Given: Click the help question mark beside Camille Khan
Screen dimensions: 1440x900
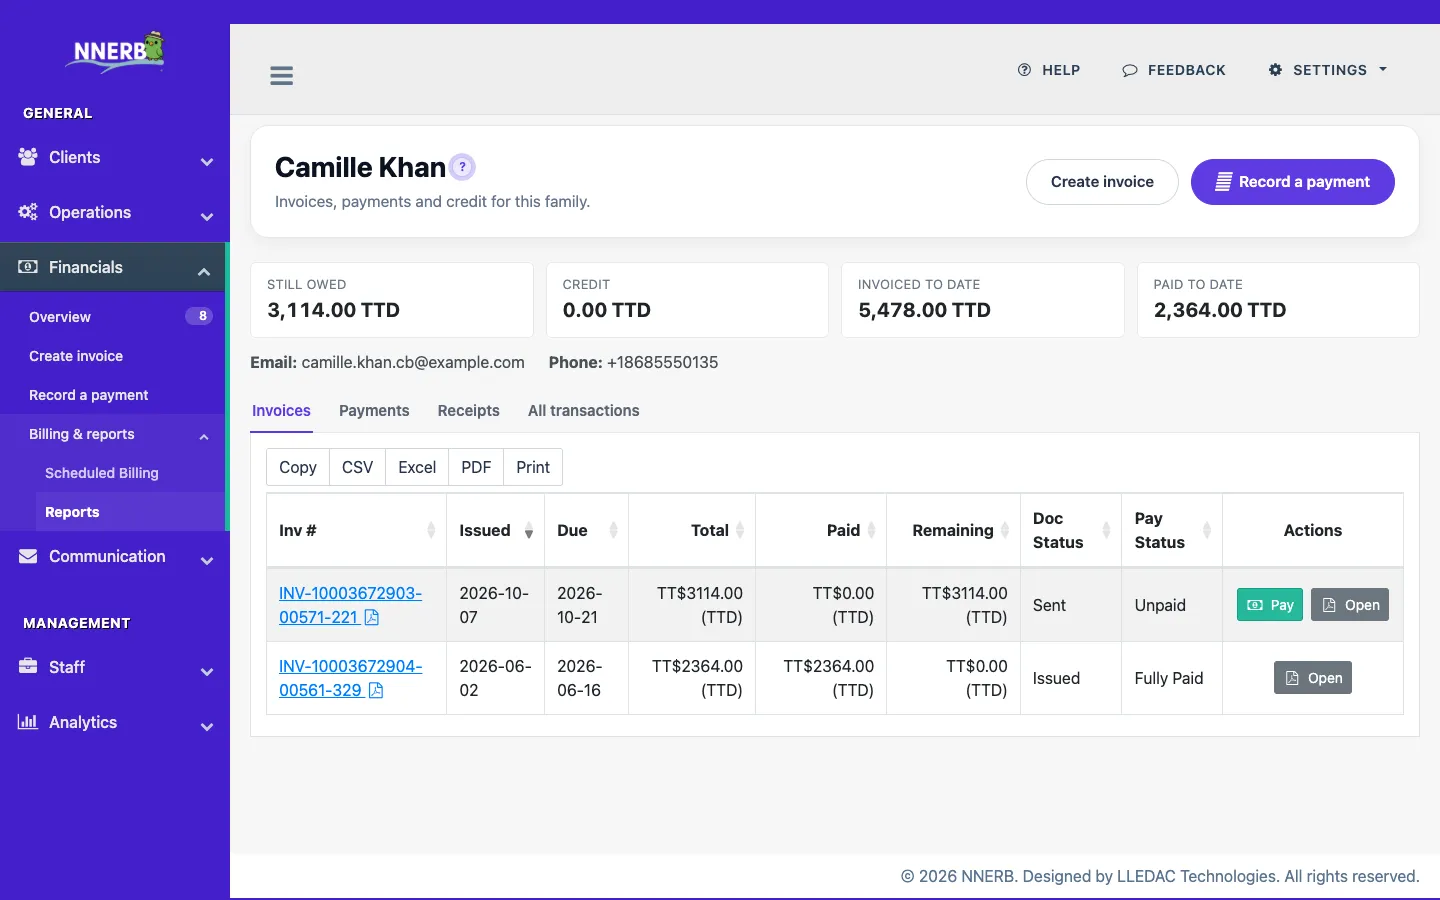Looking at the screenshot, I should click(462, 167).
